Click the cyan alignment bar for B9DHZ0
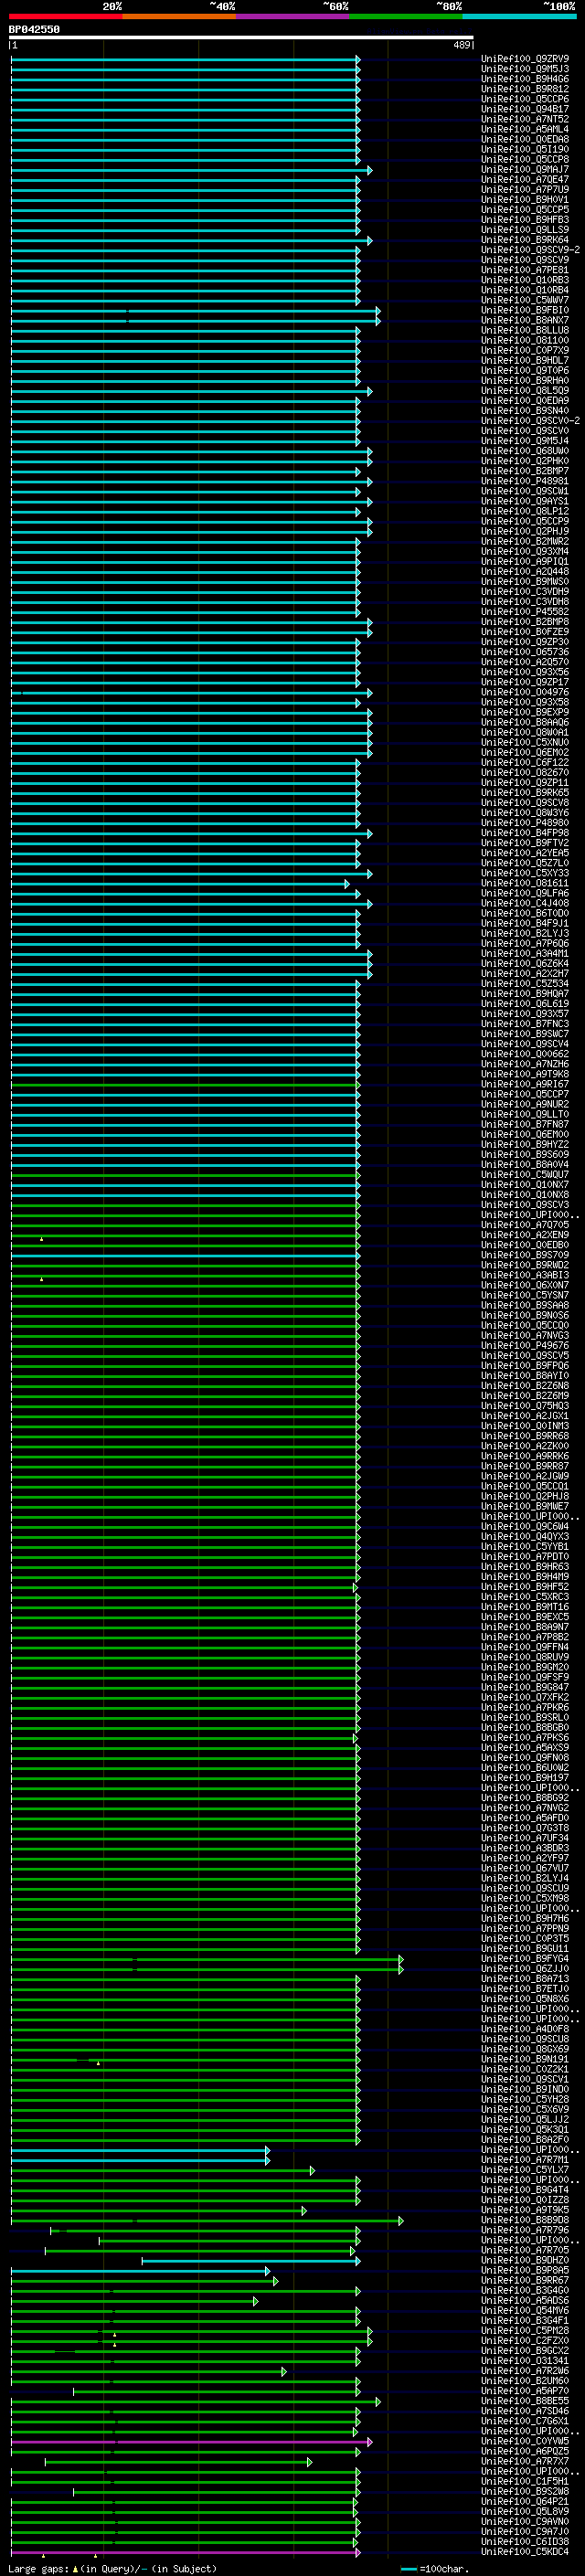Screen dimensions: 585x2576 250,2261
